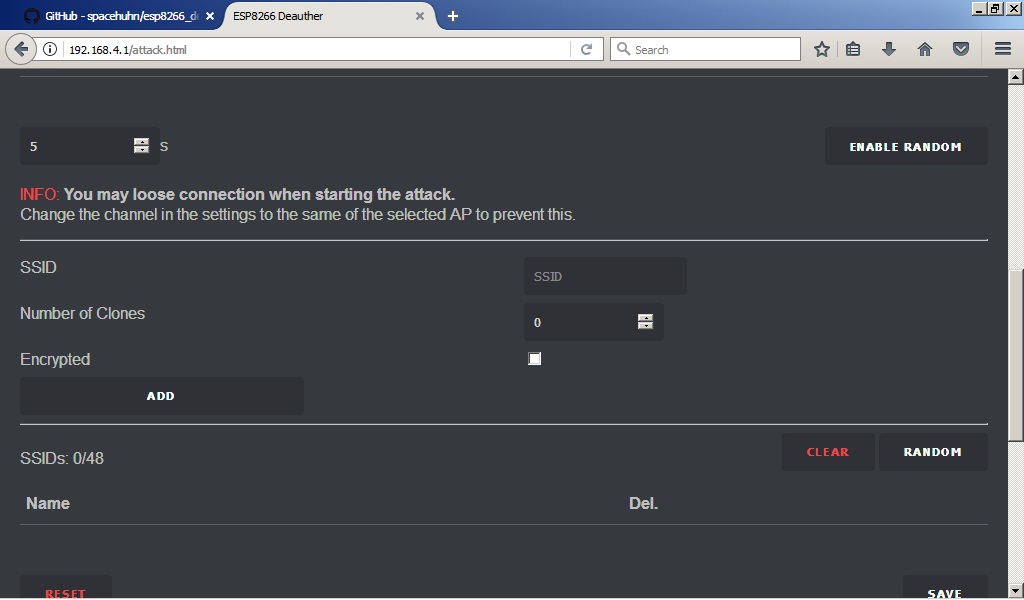Bookmark this page with star icon

click(x=822, y=50)
